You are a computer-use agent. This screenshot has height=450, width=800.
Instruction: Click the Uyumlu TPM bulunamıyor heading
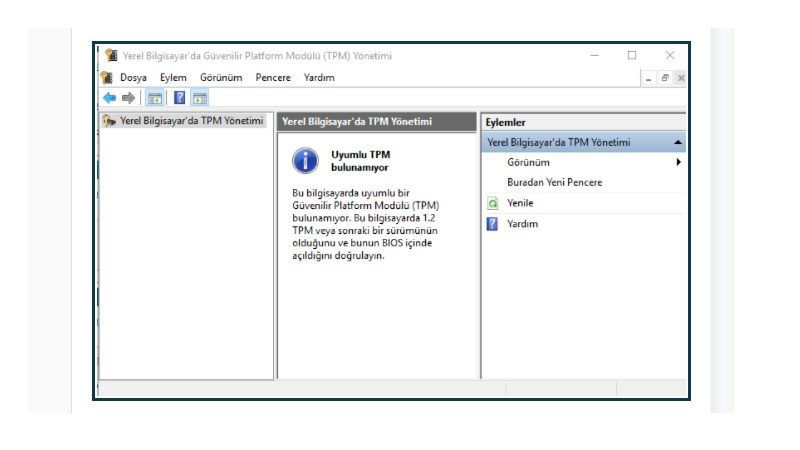[360, 161]
